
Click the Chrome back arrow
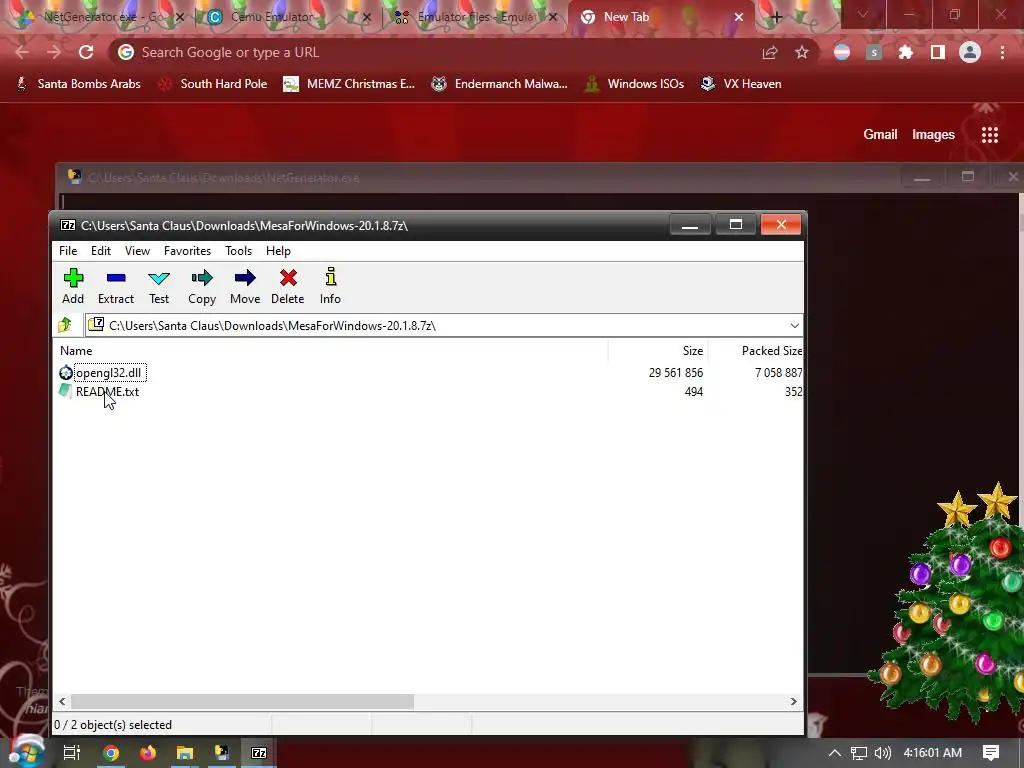22,52
